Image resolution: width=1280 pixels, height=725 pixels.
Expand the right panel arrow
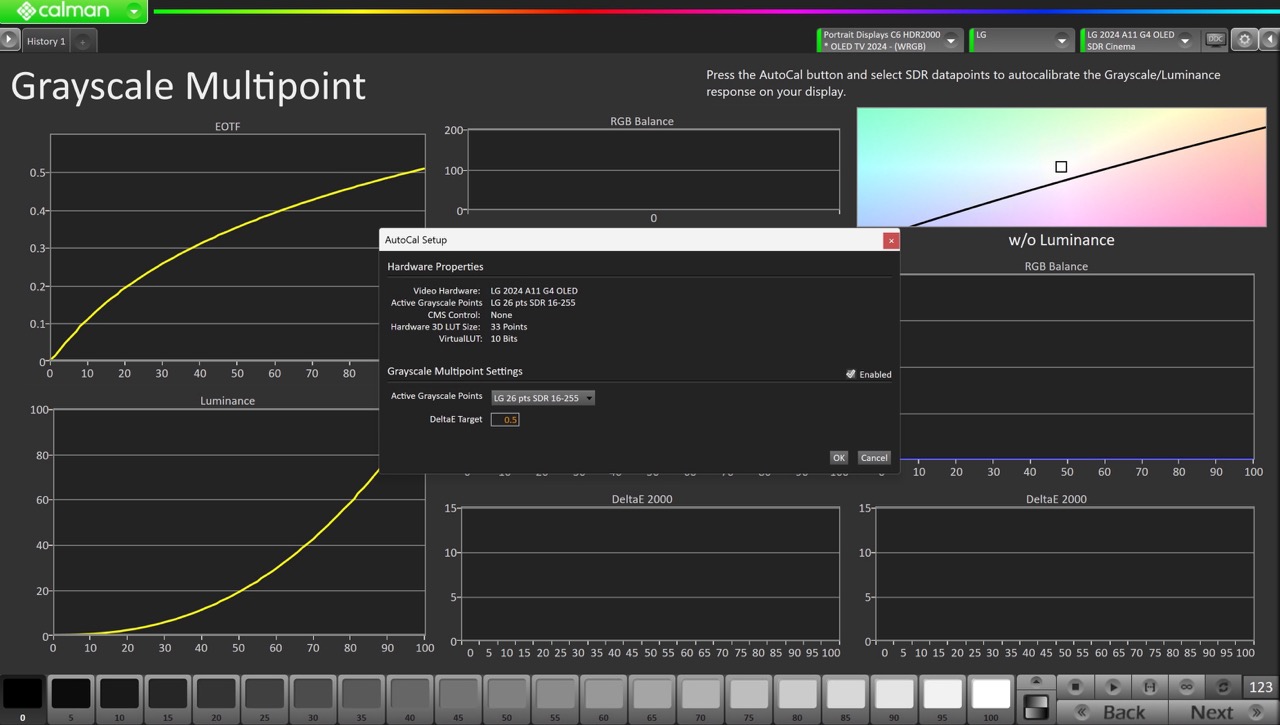[x=1269, y=40]
